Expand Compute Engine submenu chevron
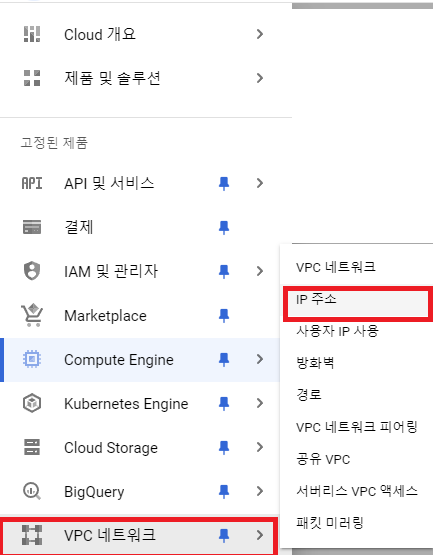This screenshot has width=433, height=555. tap(260, 359)
